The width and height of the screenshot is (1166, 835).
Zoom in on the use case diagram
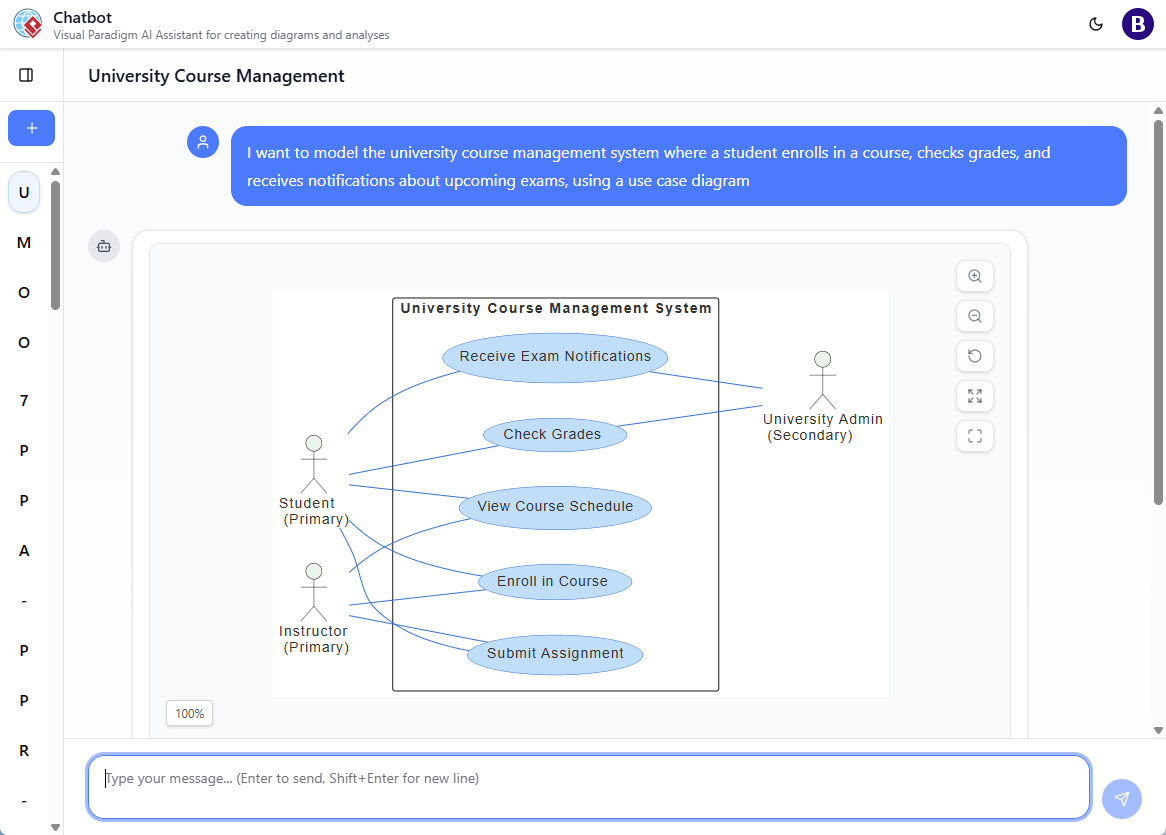click(x=974, y=276)
